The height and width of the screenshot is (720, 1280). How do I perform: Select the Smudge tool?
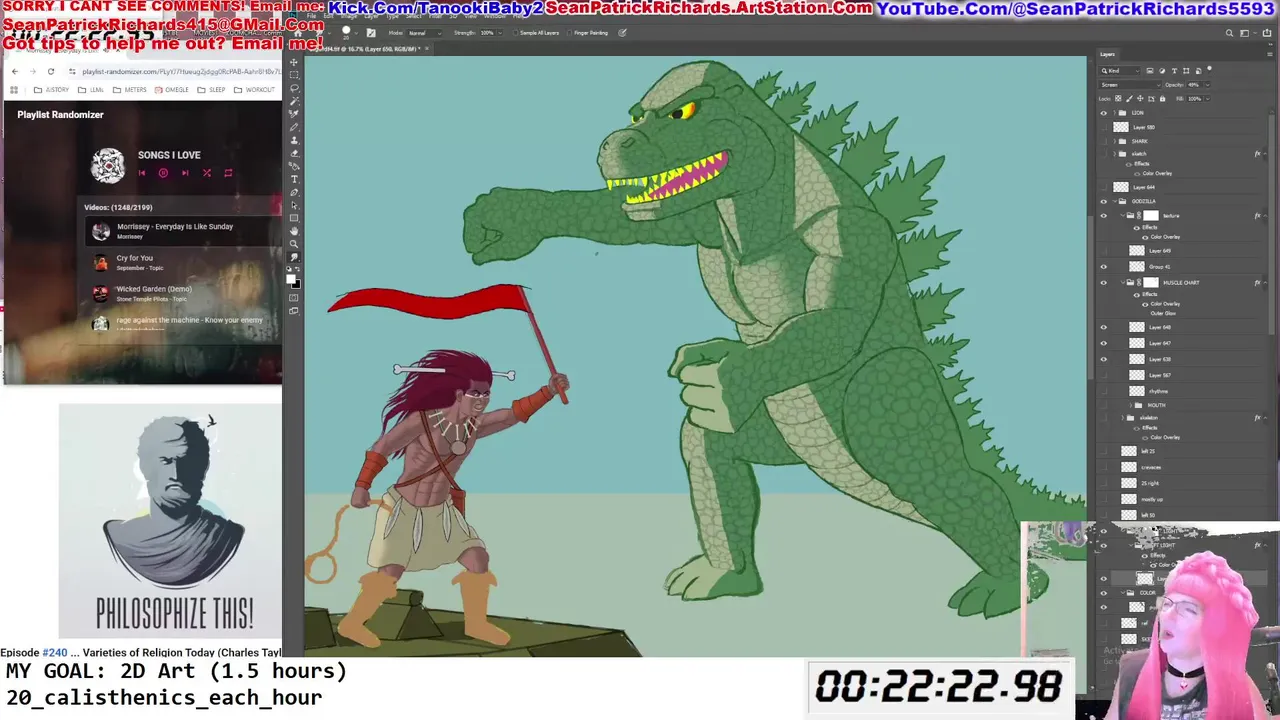coord(294,257)
